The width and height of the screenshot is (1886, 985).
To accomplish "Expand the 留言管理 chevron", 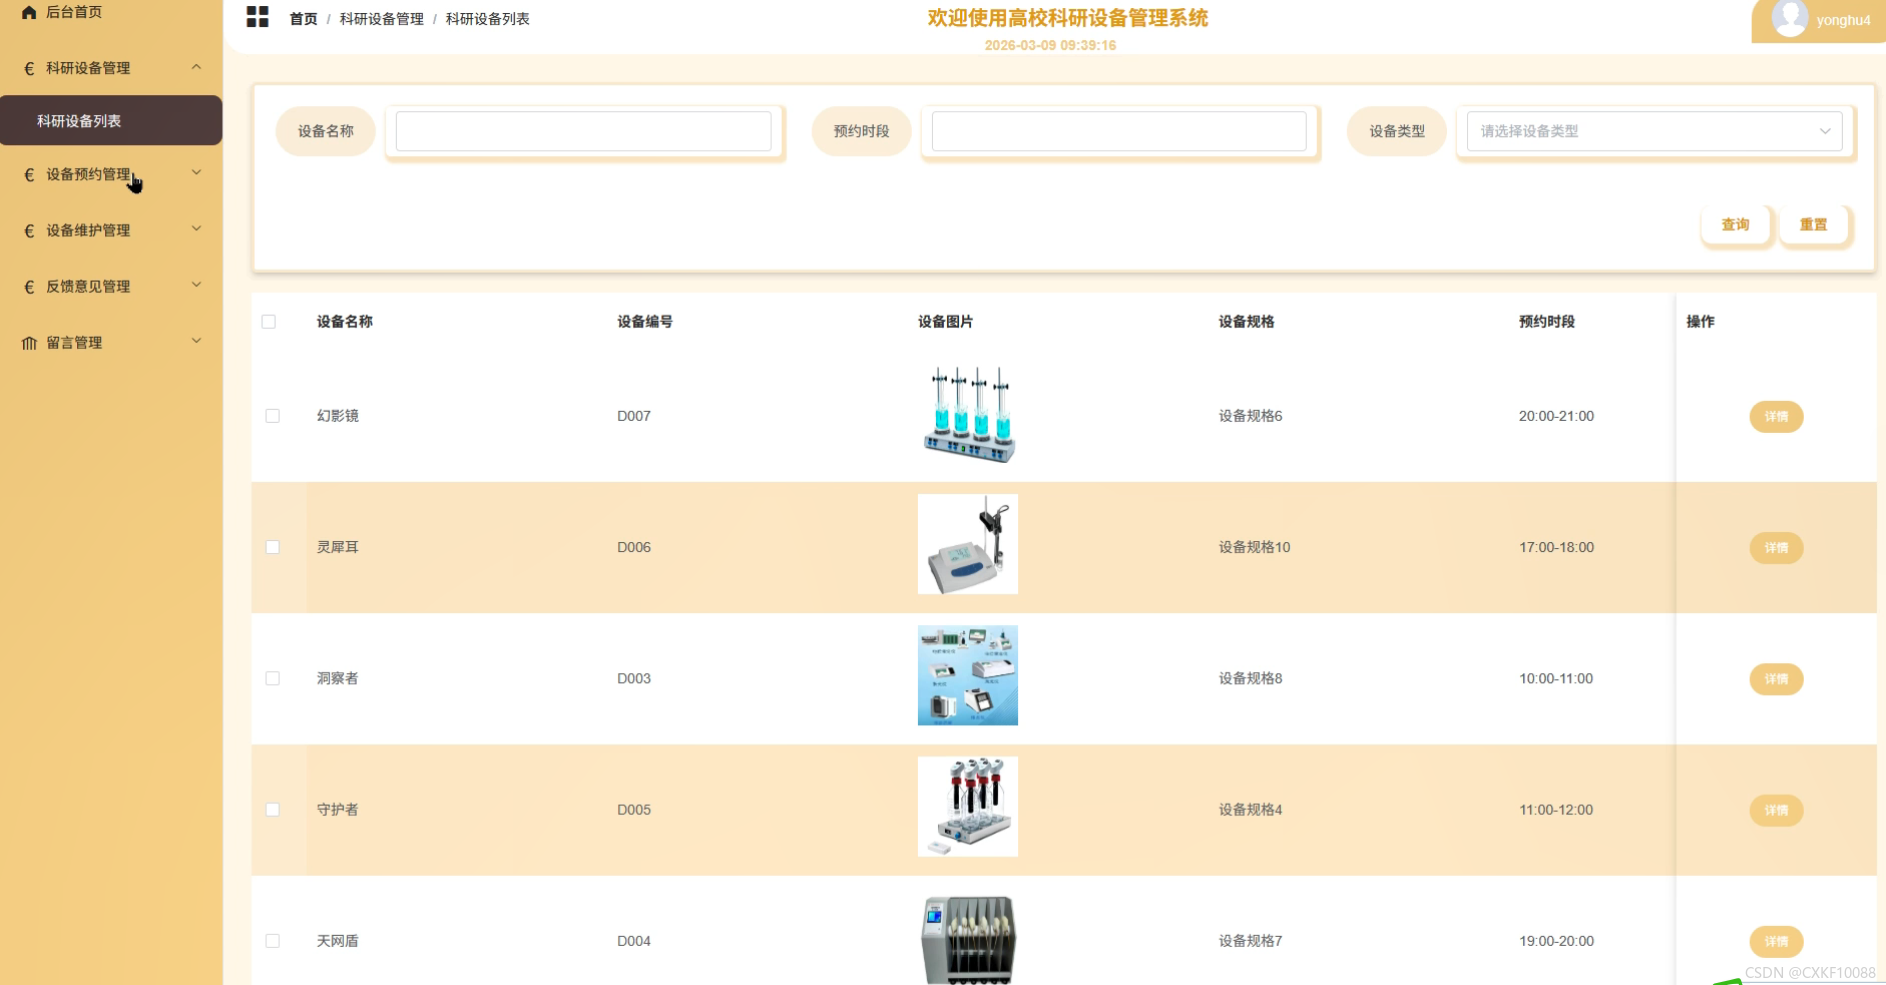I will (x=196, y=341).
